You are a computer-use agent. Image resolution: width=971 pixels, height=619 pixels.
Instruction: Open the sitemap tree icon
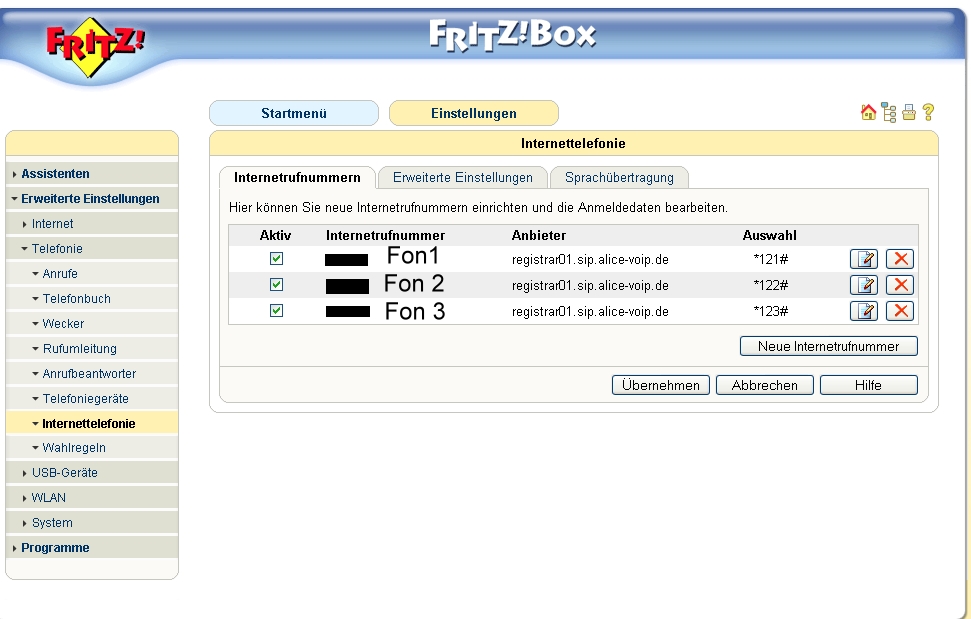point(889,113)
